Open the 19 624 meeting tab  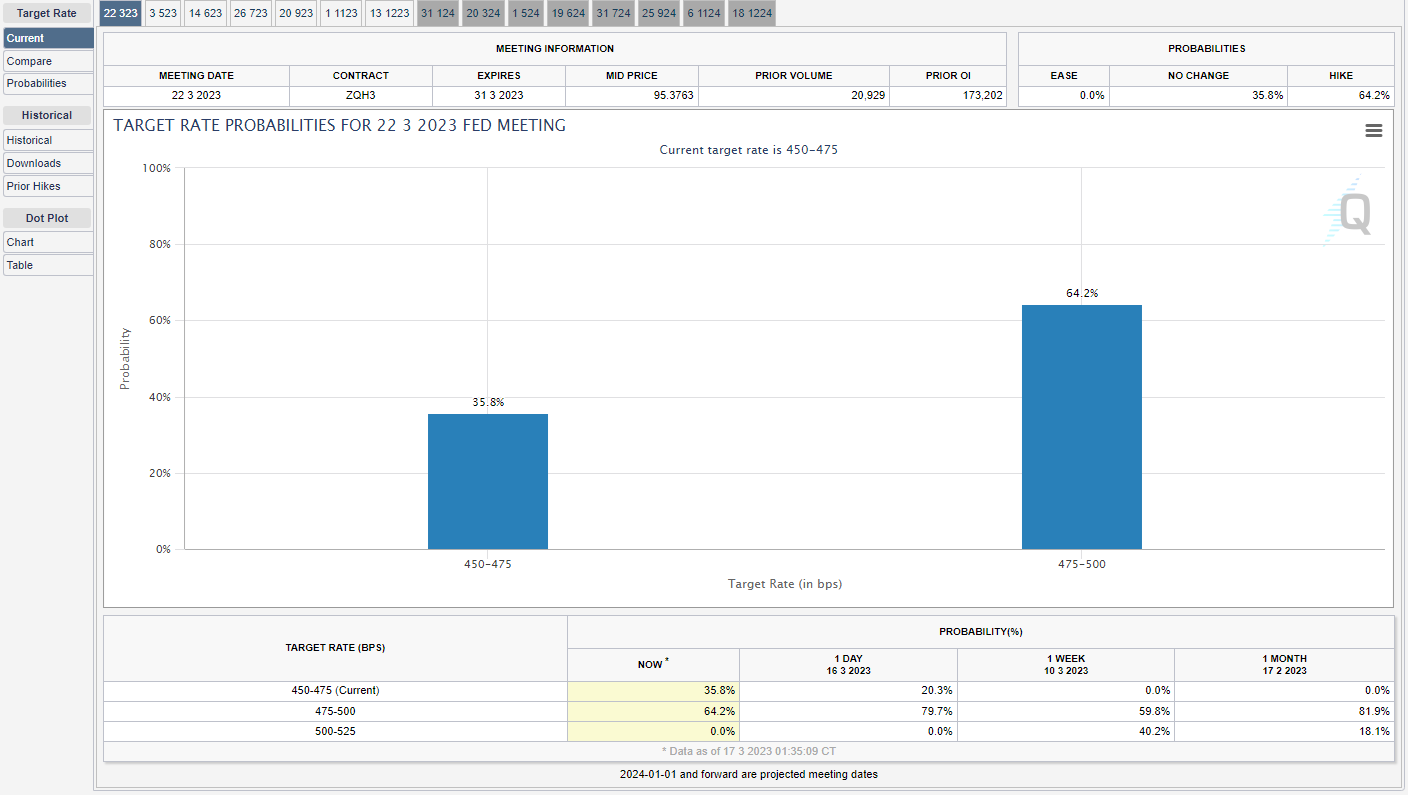[x=569, y=13]
